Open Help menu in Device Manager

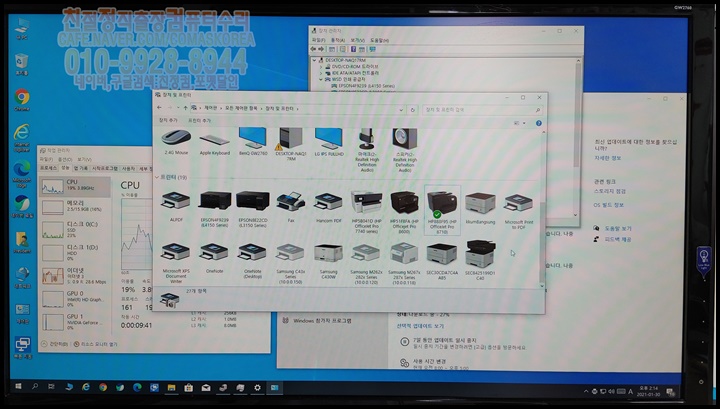coord(379,40)
